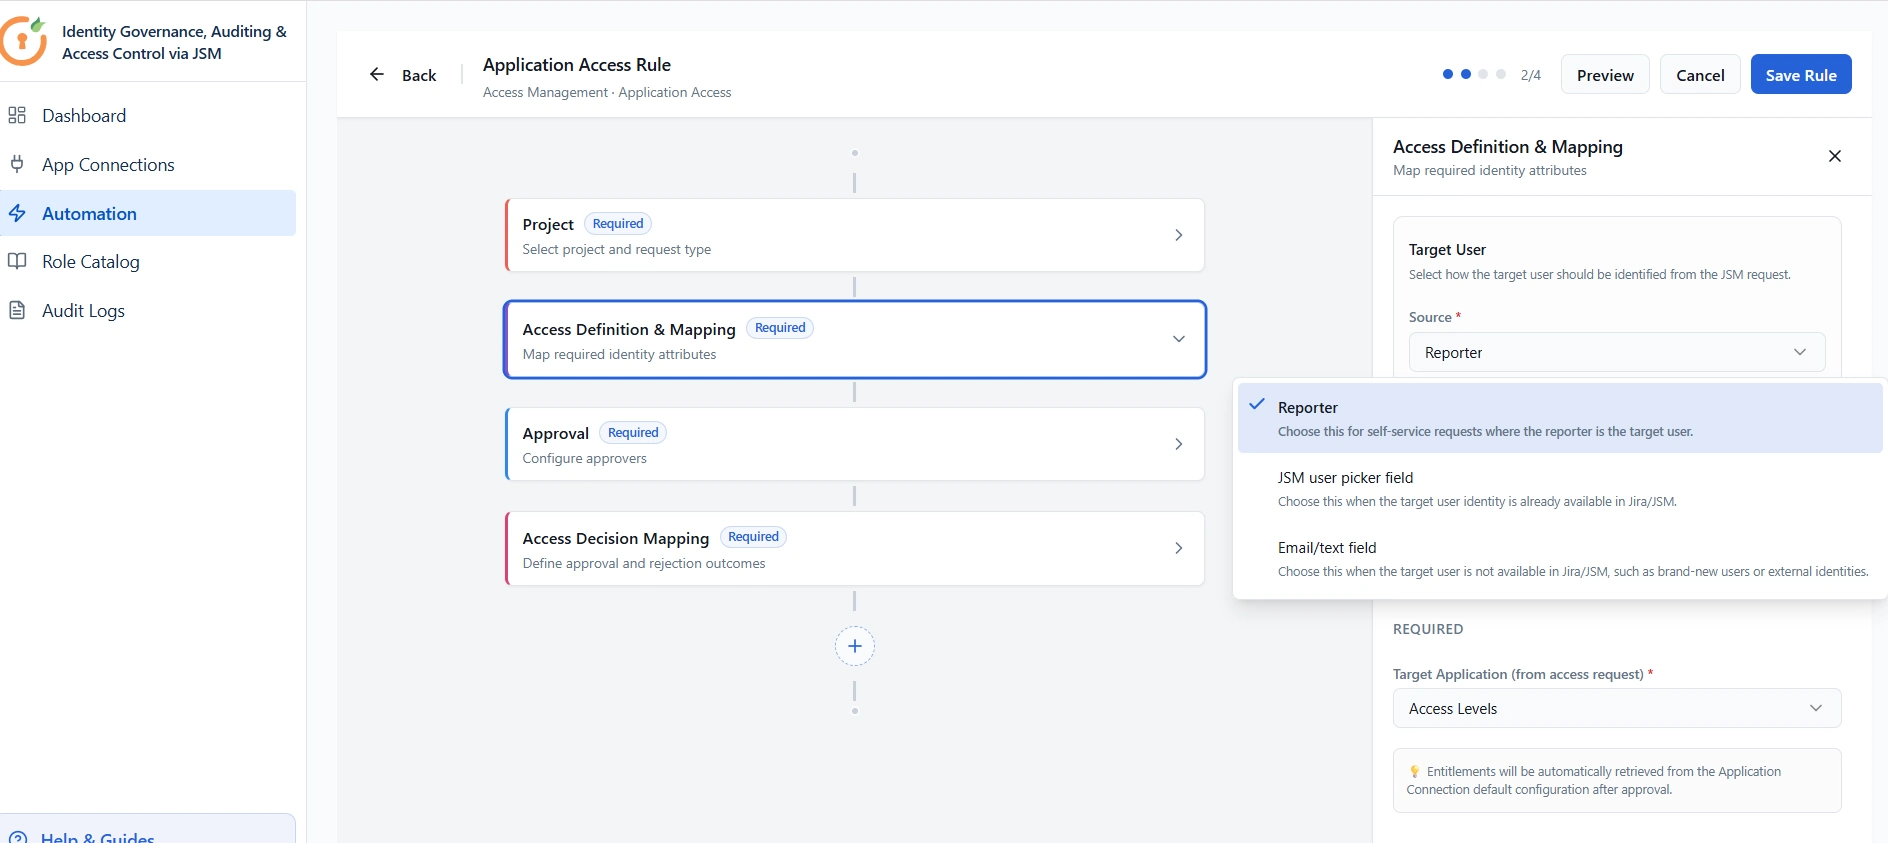Click the Cancel button
The height and width of the screenshot is (843, 1888).
(1699, 74)
